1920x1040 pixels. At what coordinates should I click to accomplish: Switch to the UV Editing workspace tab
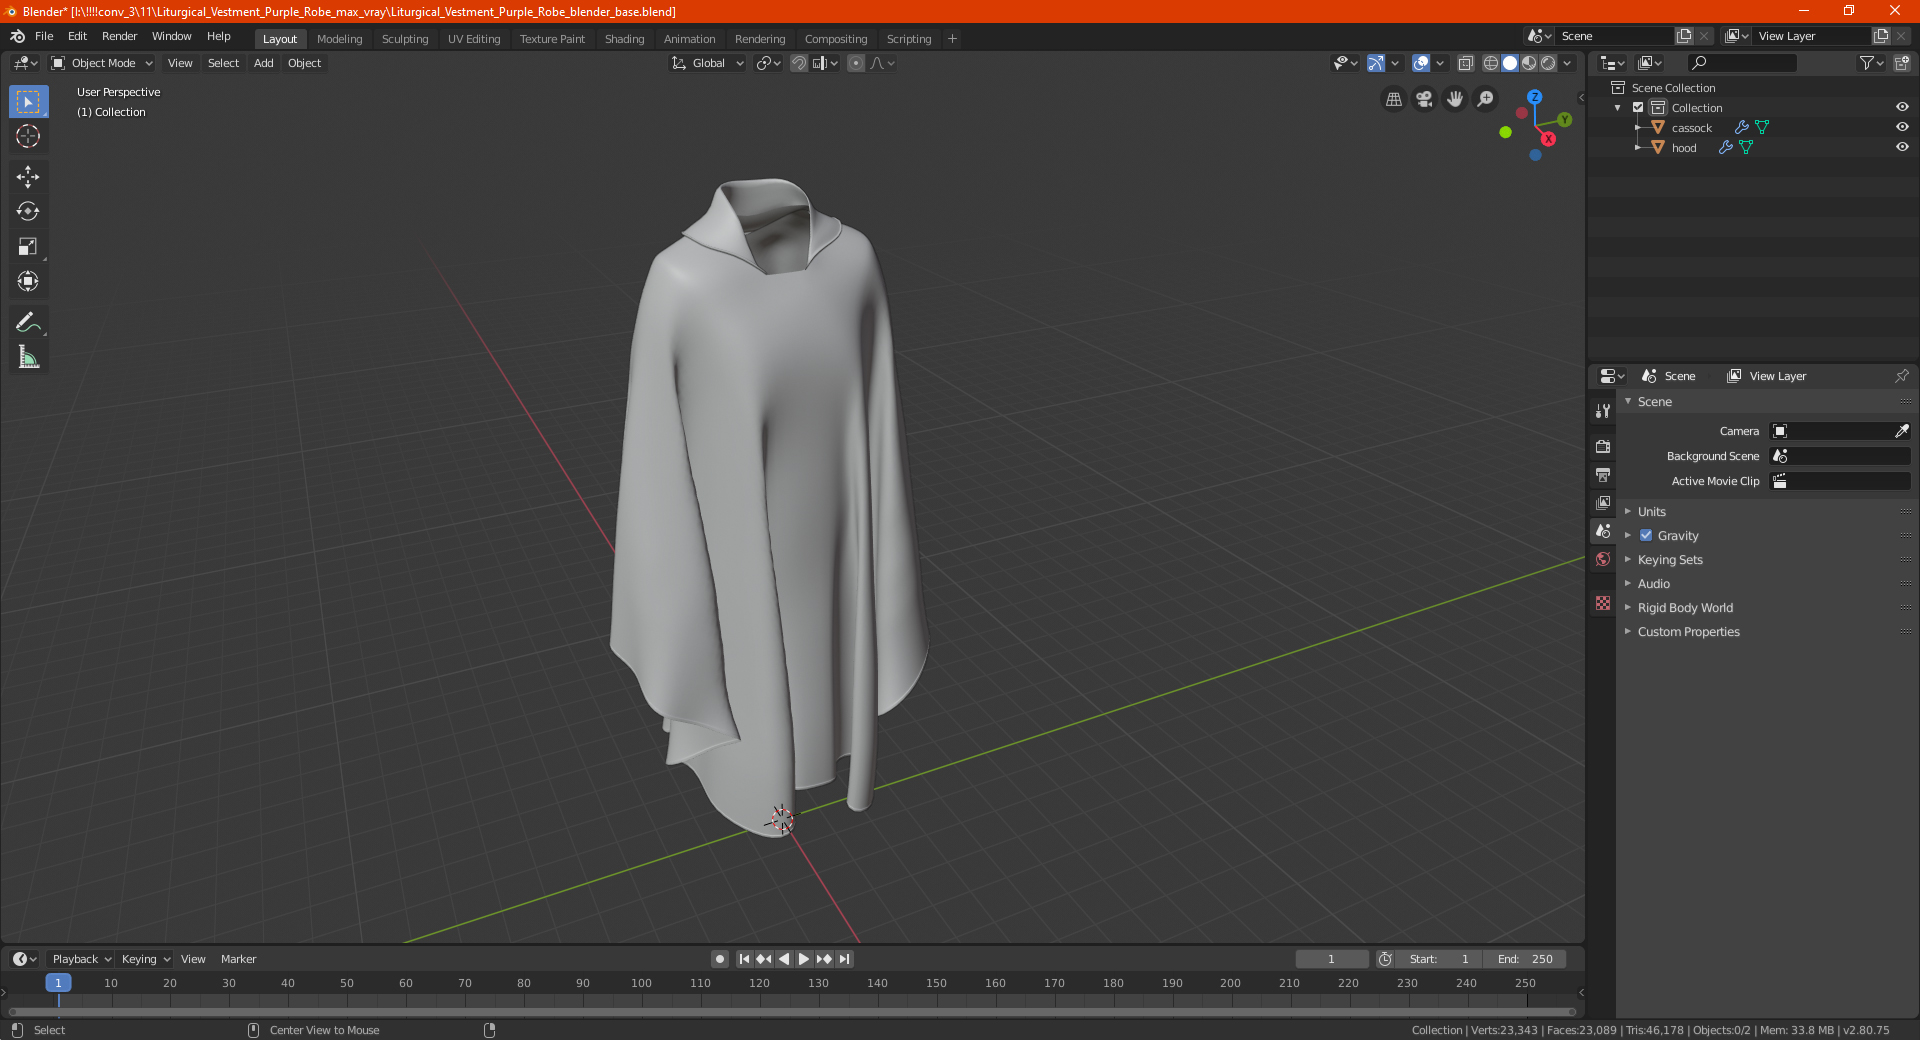[x=474, y=39]
